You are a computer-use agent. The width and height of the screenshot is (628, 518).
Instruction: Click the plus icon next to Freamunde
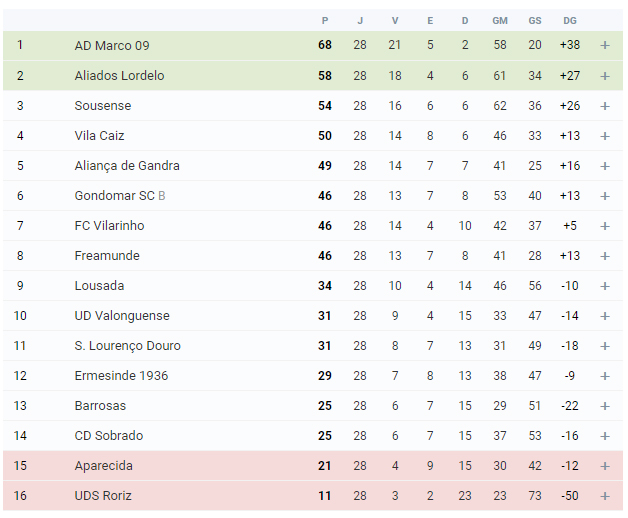tap(605, 256)
